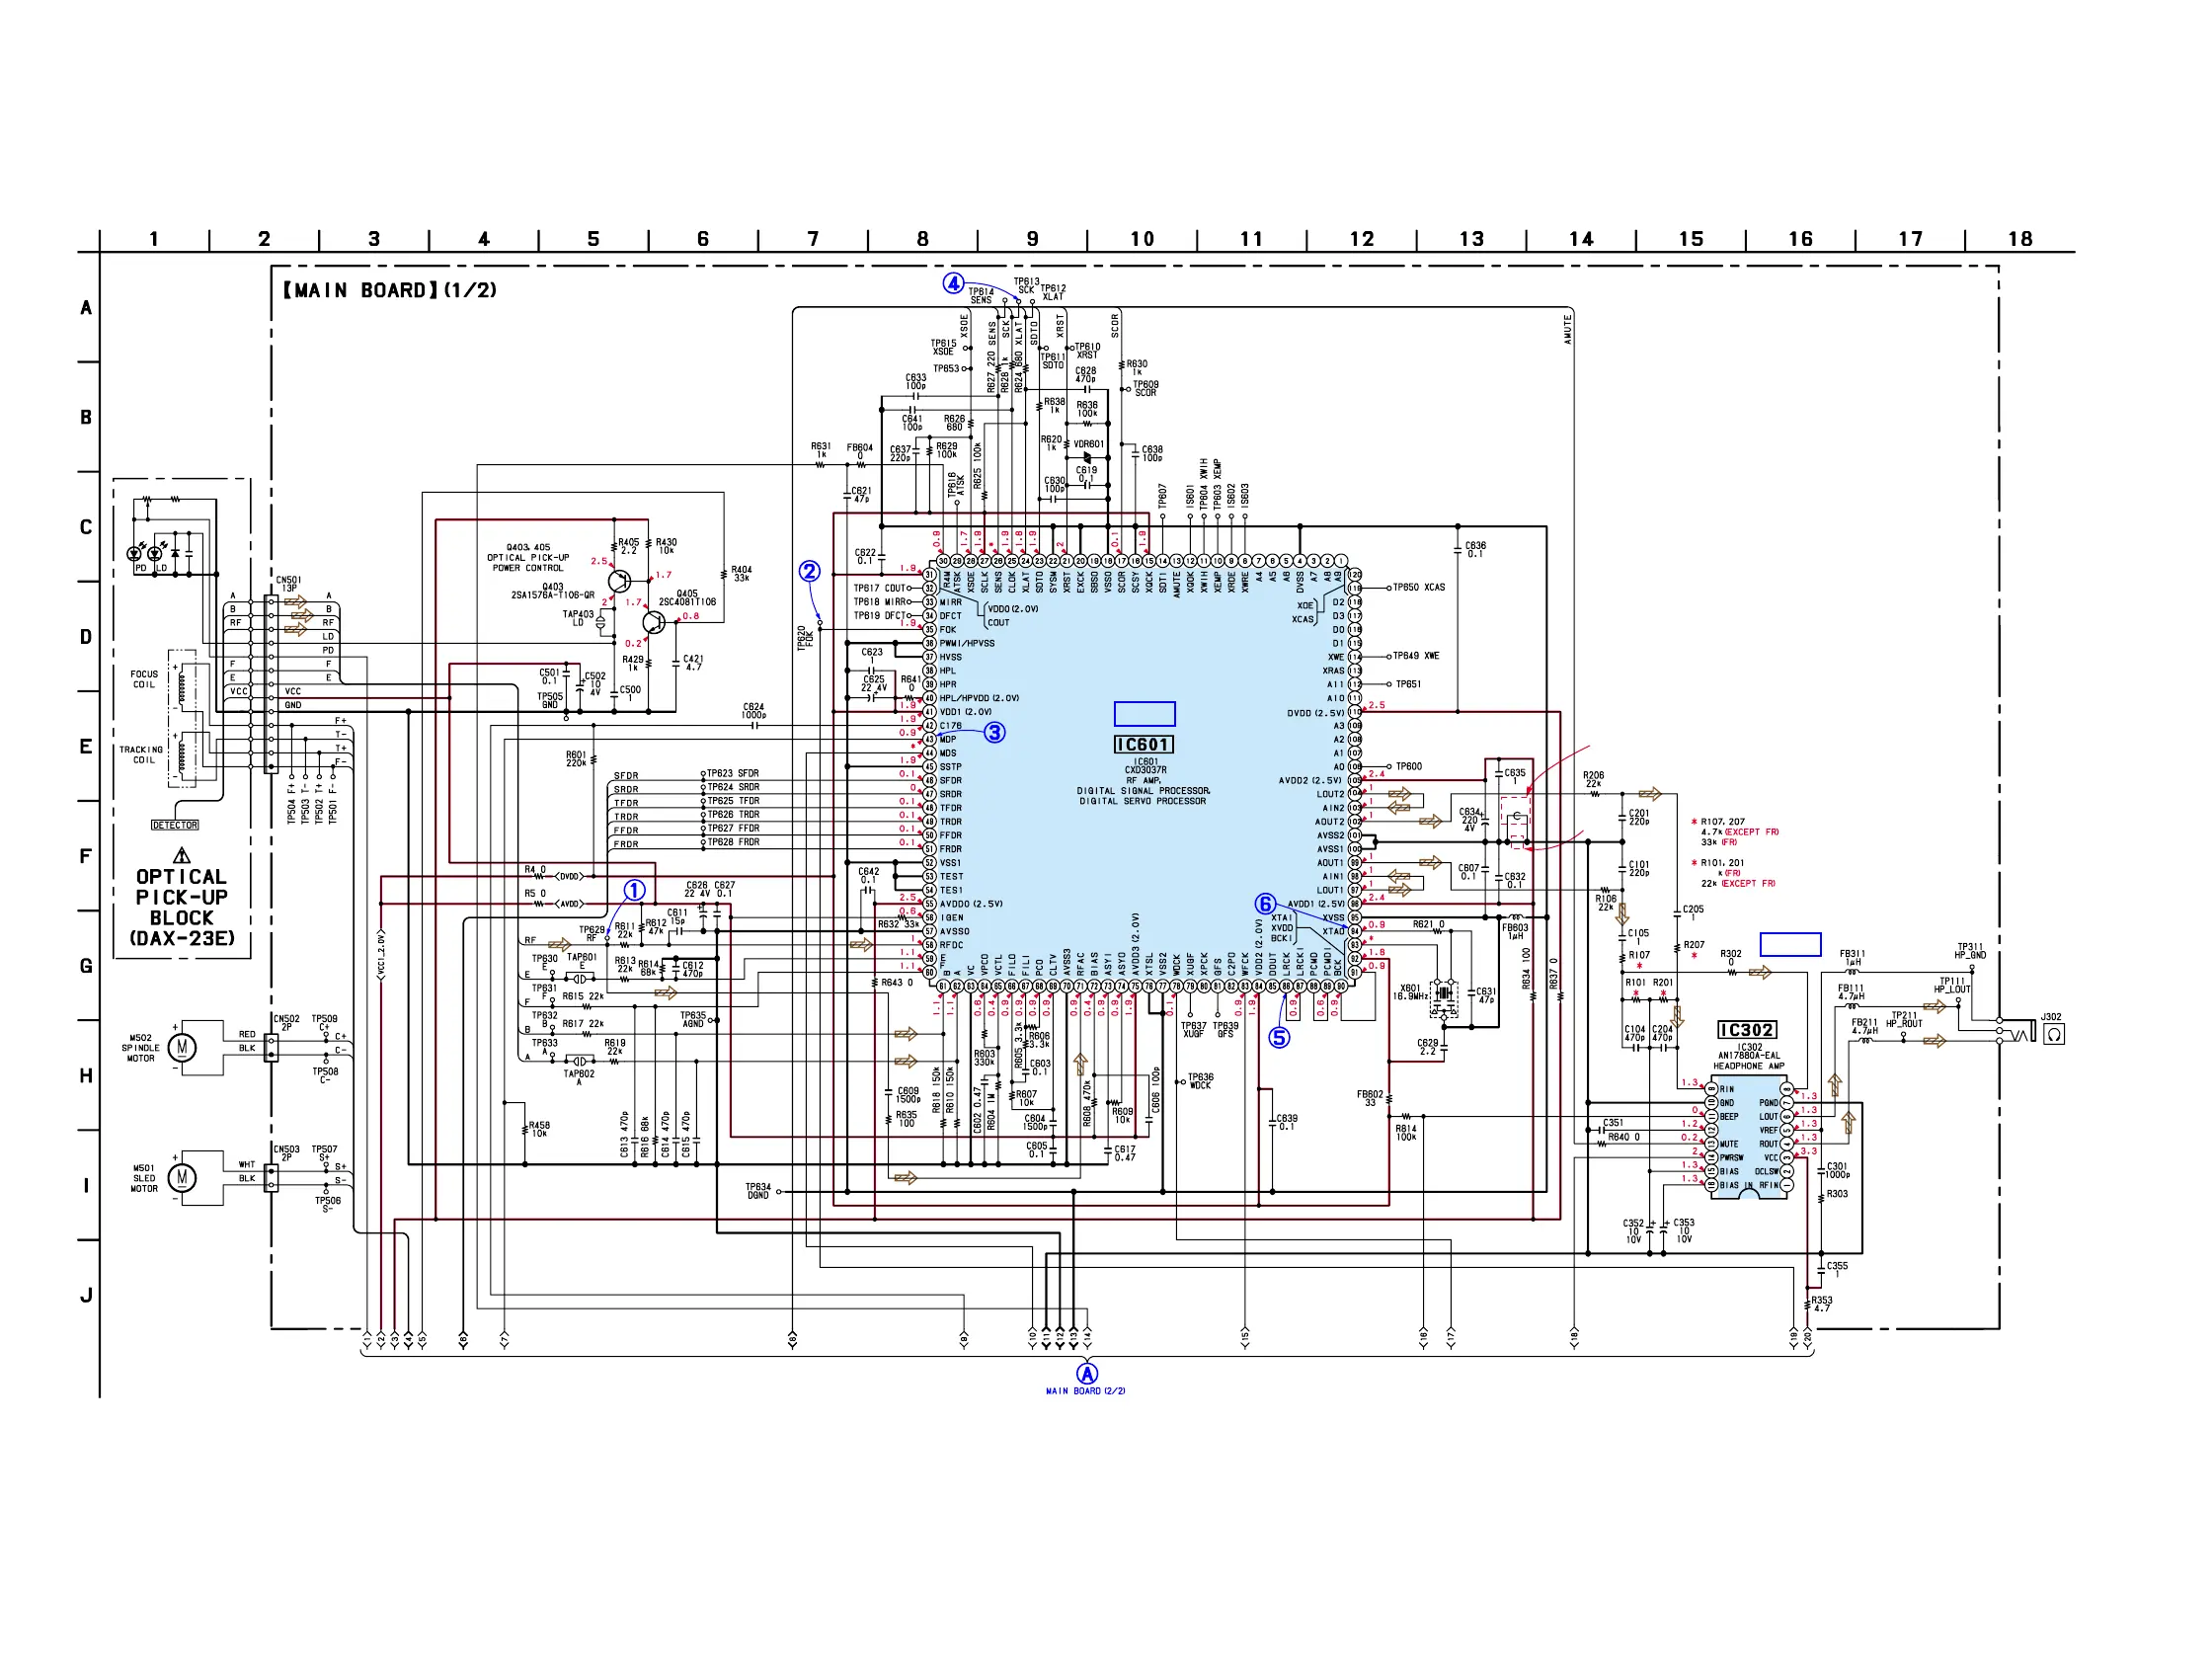Image resolution: width=2212 pixels, height=1663 pixels.
Task: Click the MAIN BOARD (1/2) title
Action: pyautogui.click(x=391, y=291)
